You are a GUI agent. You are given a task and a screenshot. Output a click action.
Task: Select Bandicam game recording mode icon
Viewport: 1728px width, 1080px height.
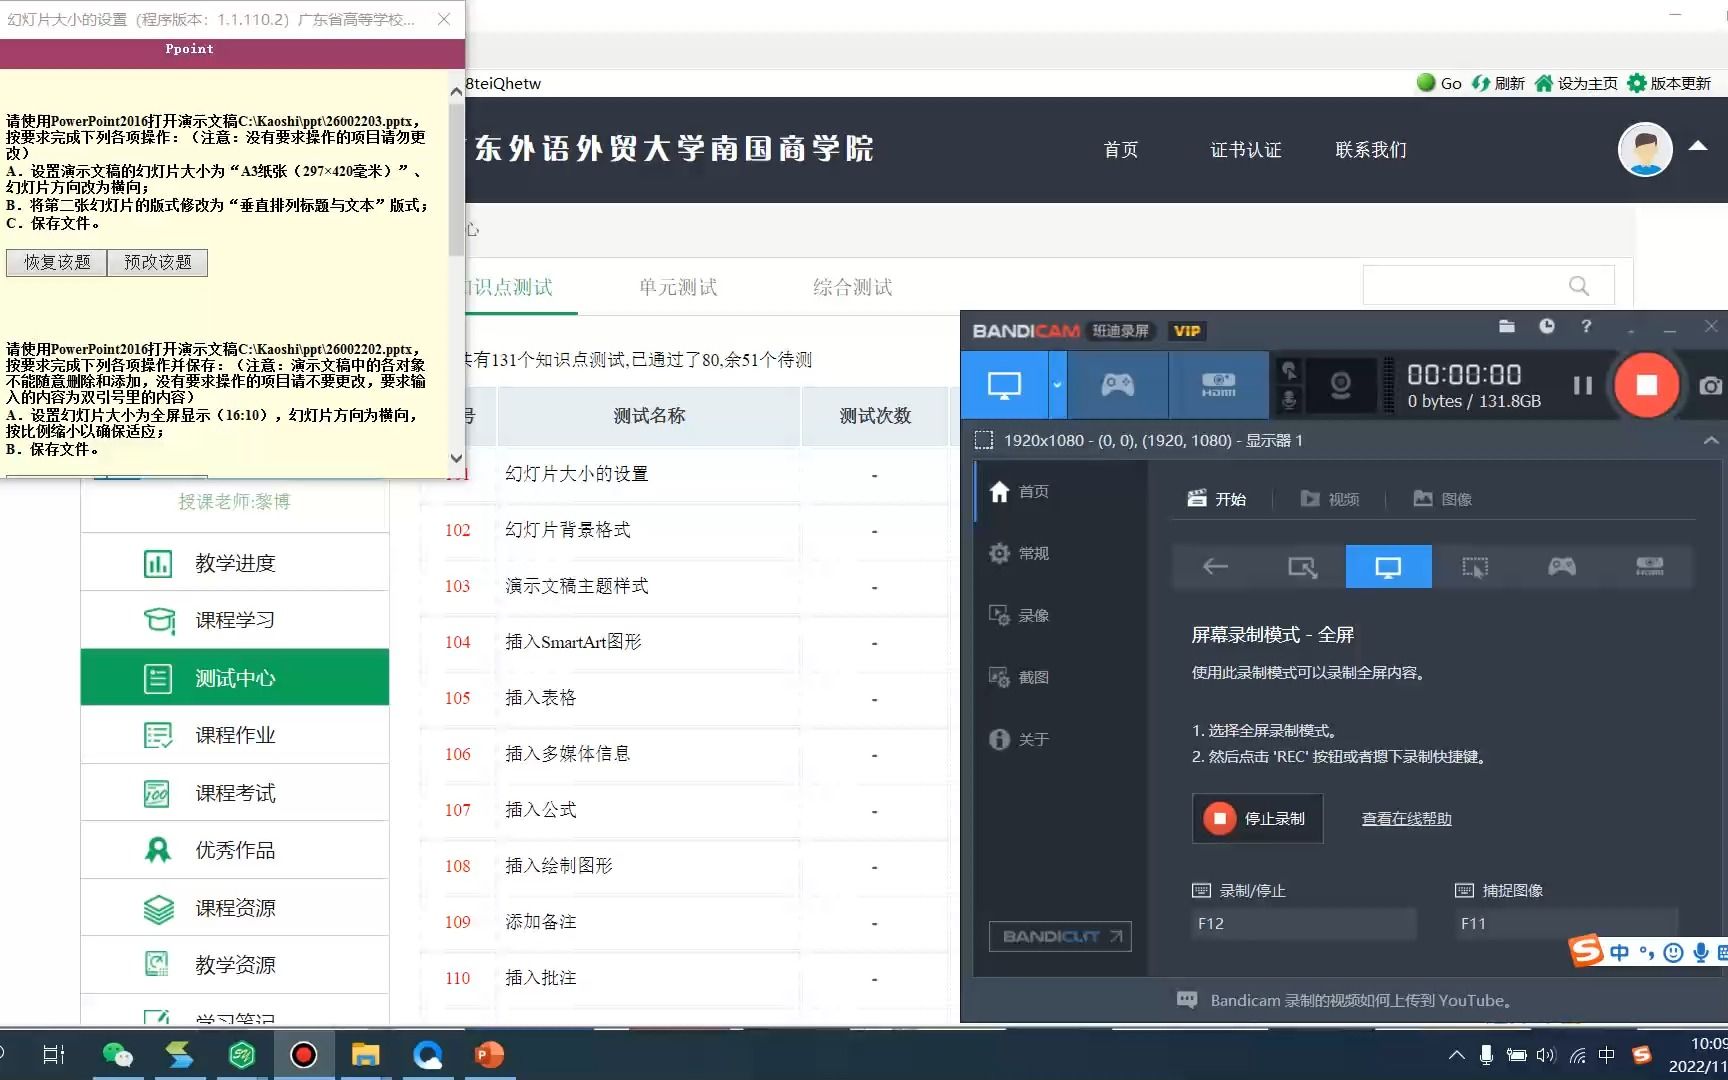point(1117,385)
